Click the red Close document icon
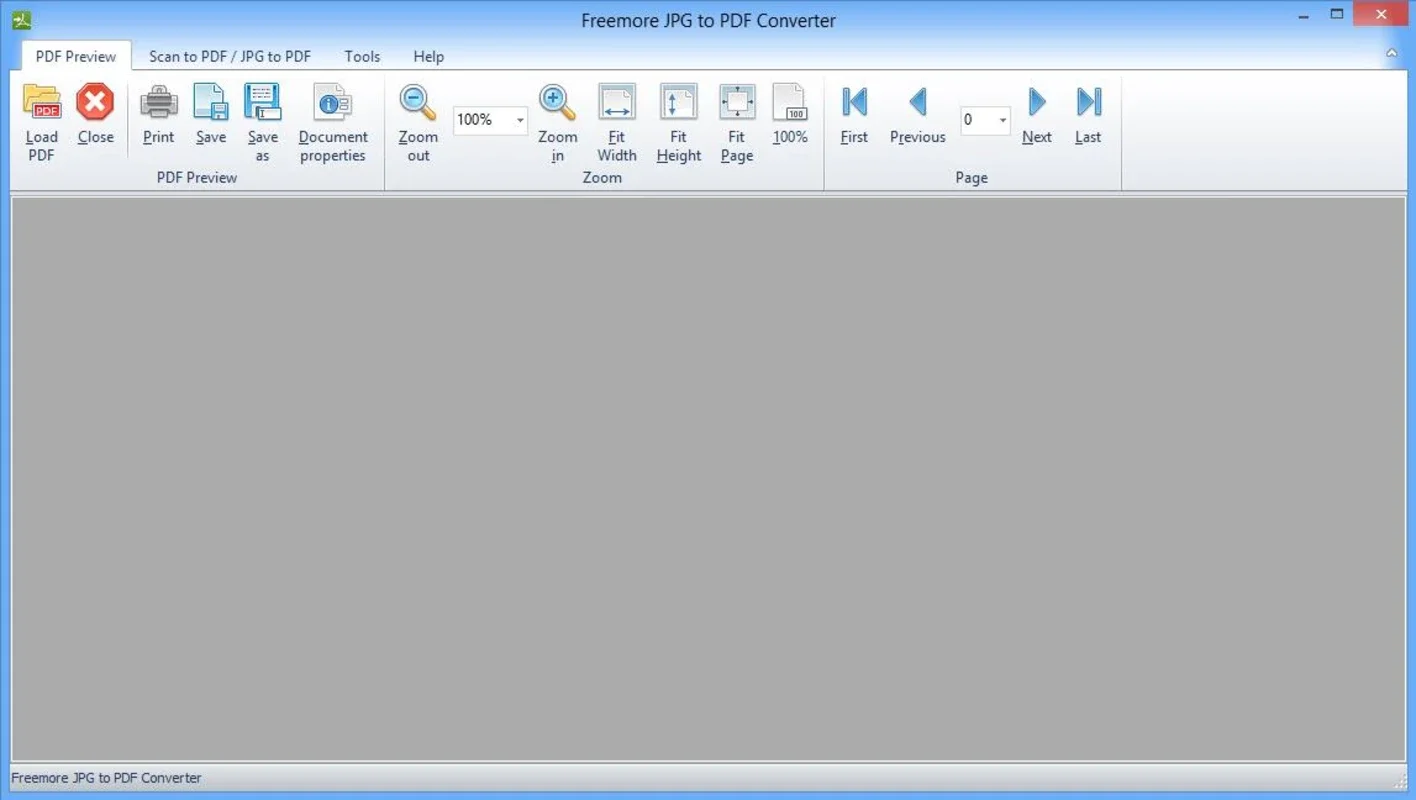The width and height of the screenshot is (1416, 800). (95, 102)
